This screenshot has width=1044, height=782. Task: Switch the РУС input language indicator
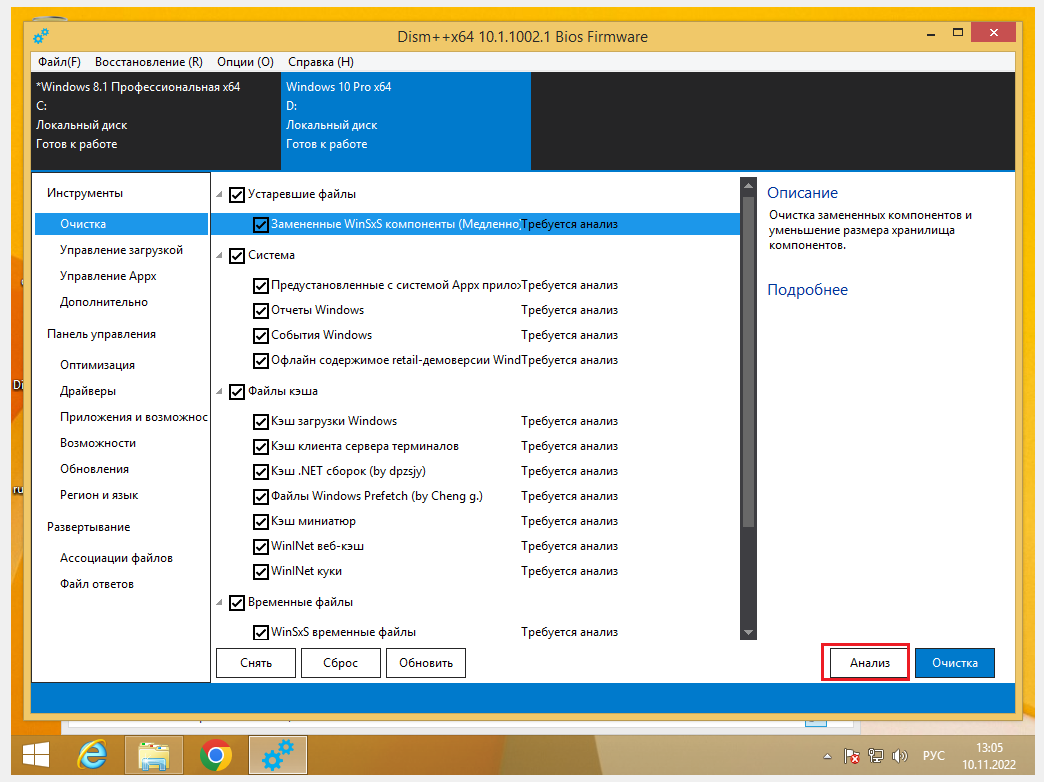tap(933, 756)
